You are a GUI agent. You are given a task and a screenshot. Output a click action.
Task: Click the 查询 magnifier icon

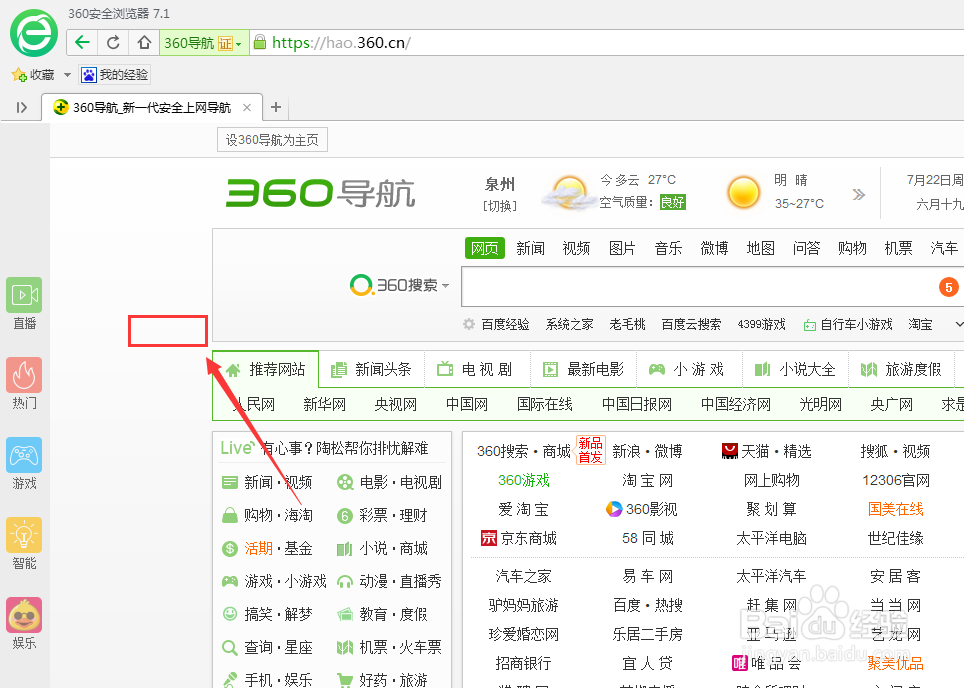point(229,647)
